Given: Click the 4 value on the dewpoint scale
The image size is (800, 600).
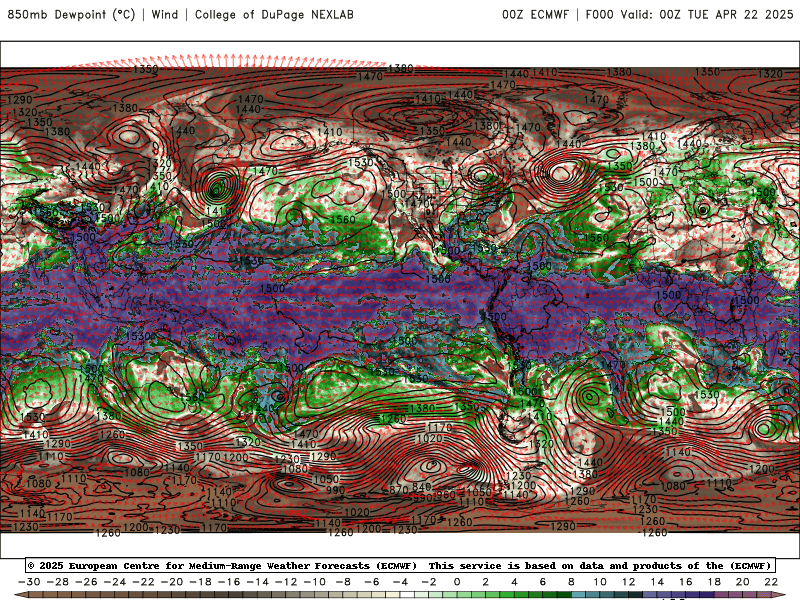Looking at the screenshot, I should [x=514, y=582].
